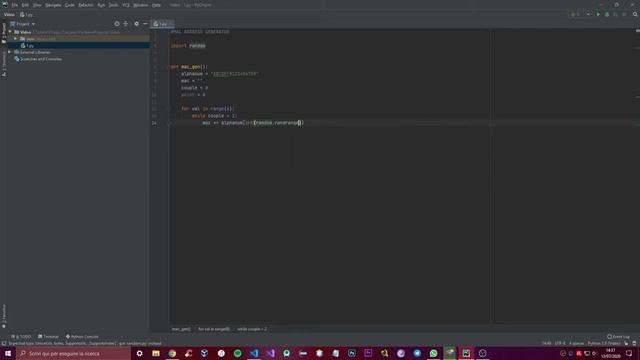This screenshot has width=640, height=360.
Task: Click the green Run button
Action: (598, 14)
